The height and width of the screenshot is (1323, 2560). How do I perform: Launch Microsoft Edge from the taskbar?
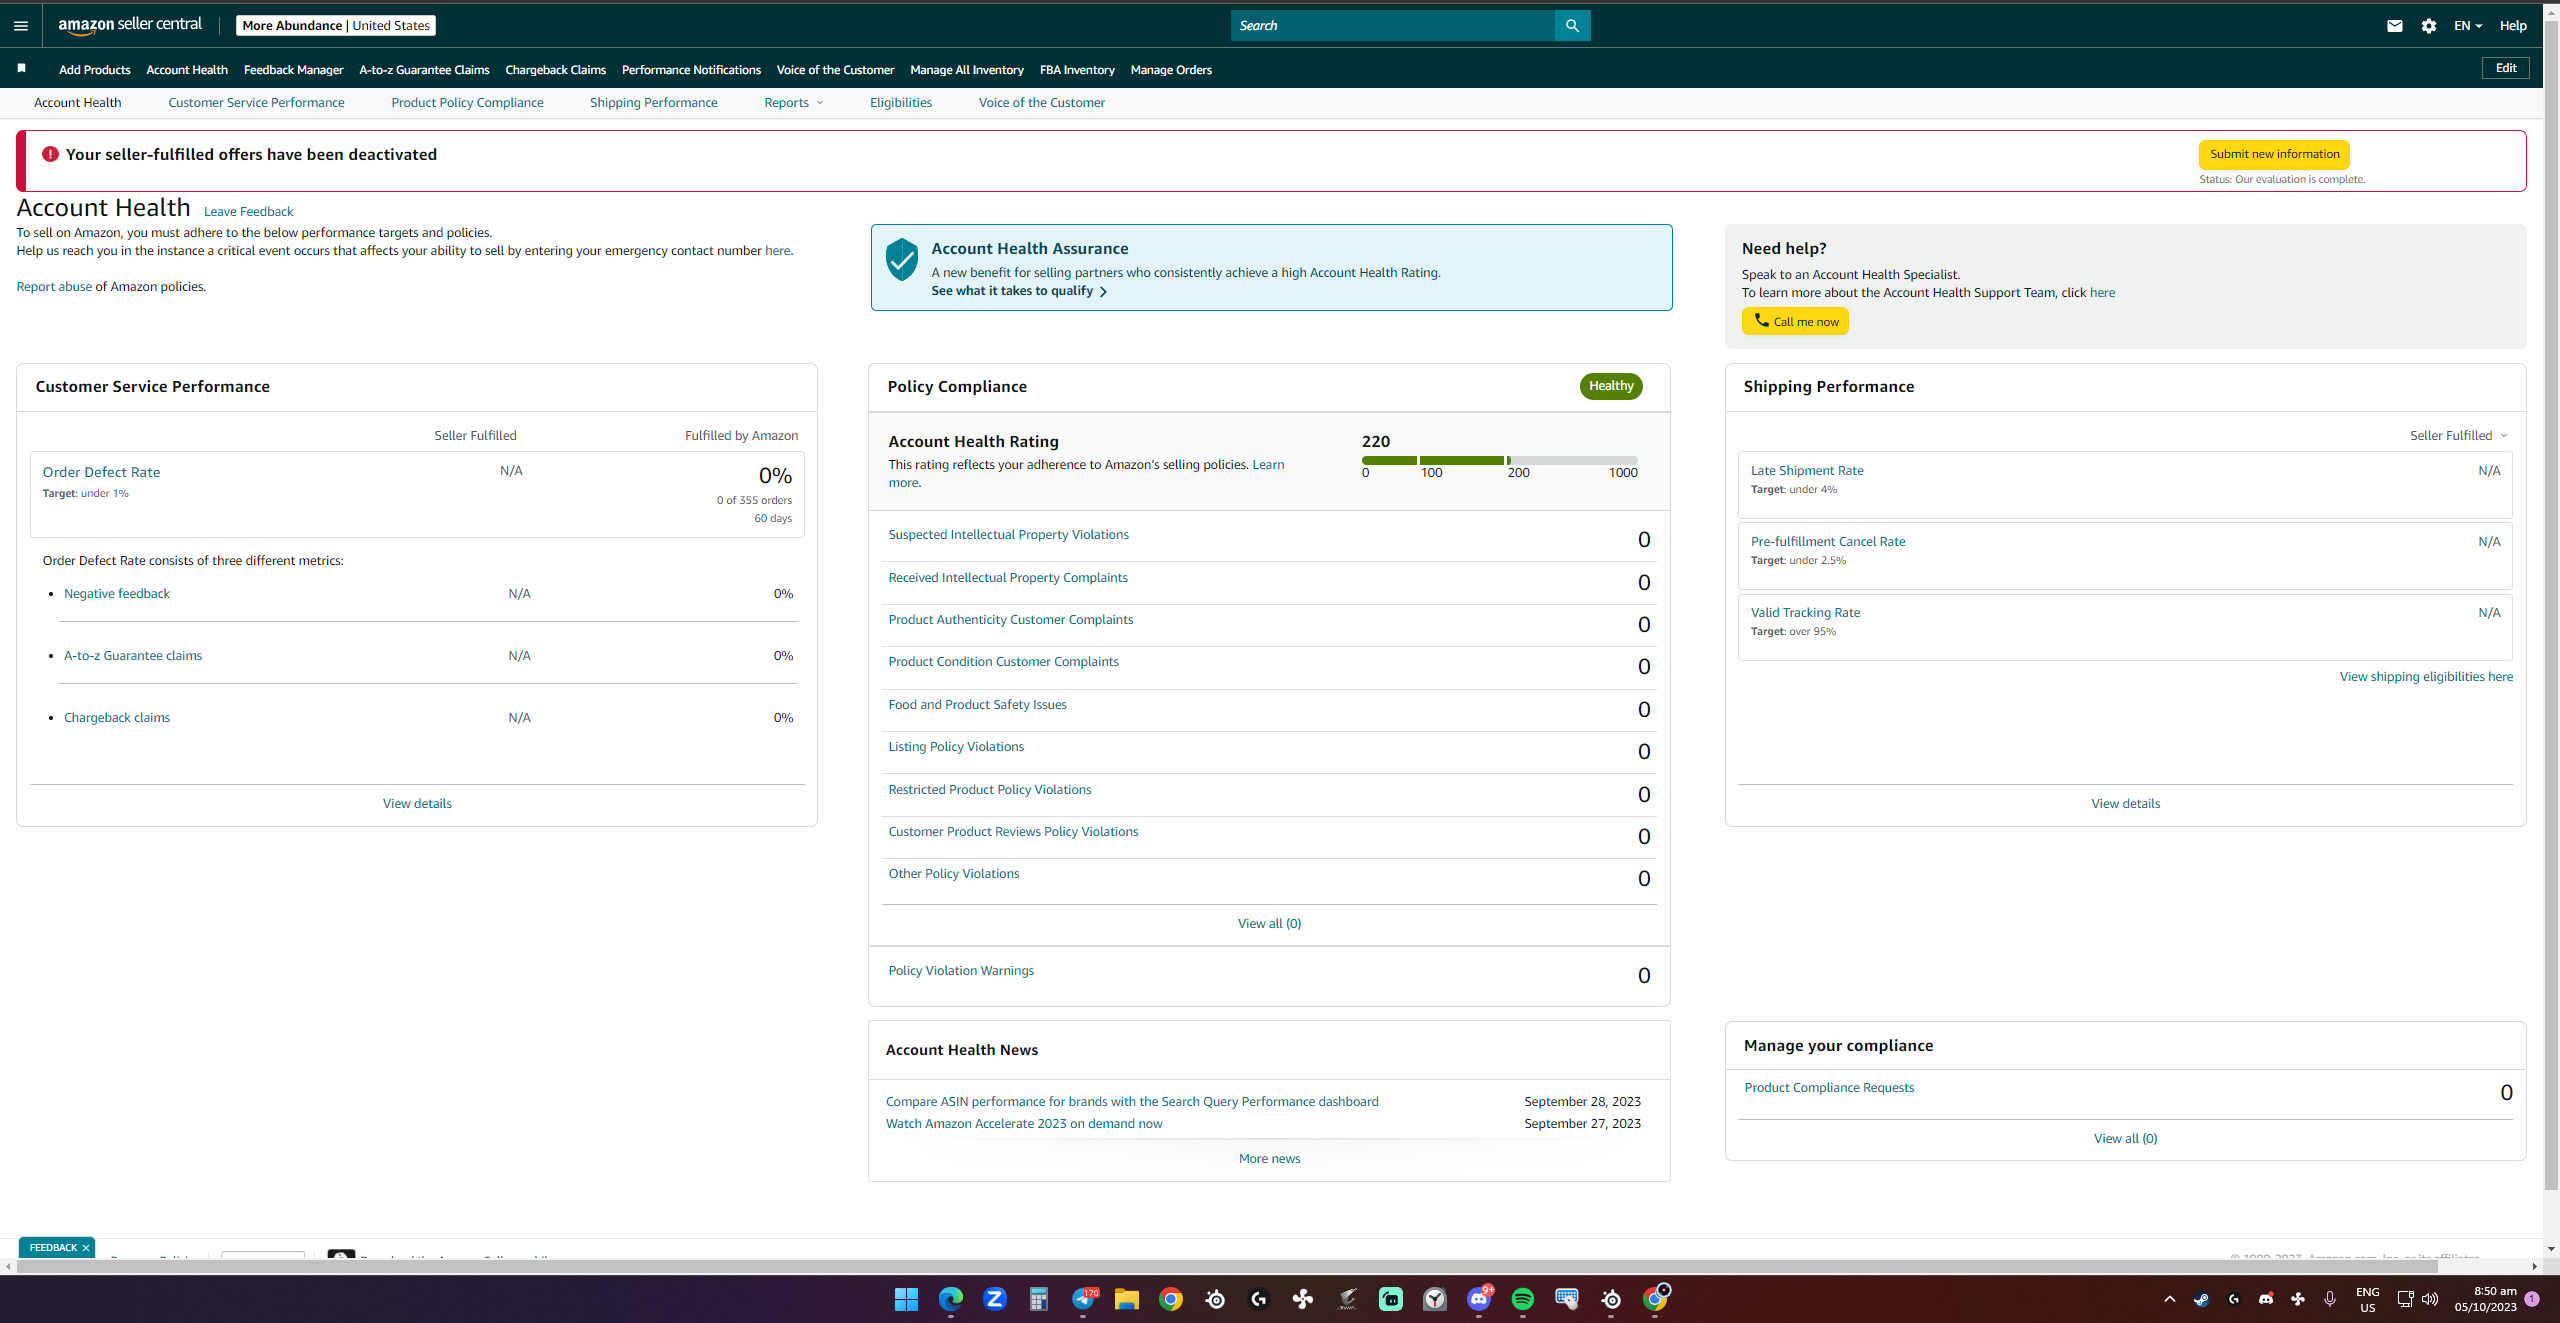coord(950,1299)
